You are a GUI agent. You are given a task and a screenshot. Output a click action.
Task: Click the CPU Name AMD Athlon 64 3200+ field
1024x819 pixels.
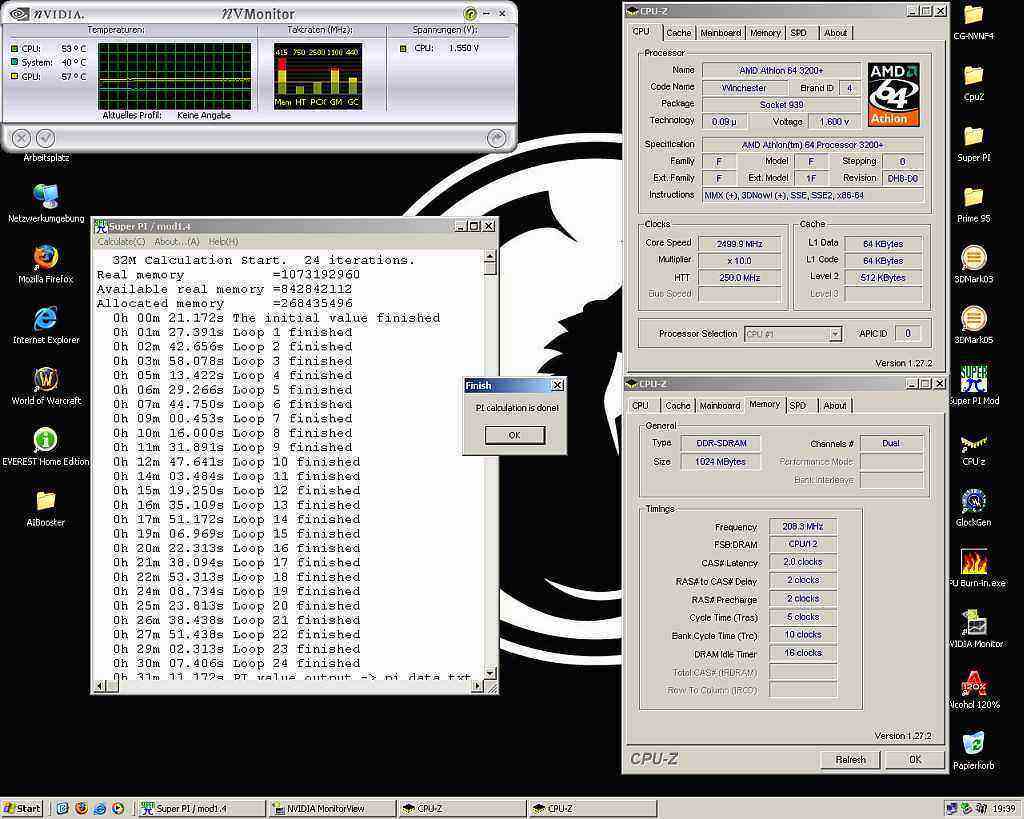click(781, 71)
